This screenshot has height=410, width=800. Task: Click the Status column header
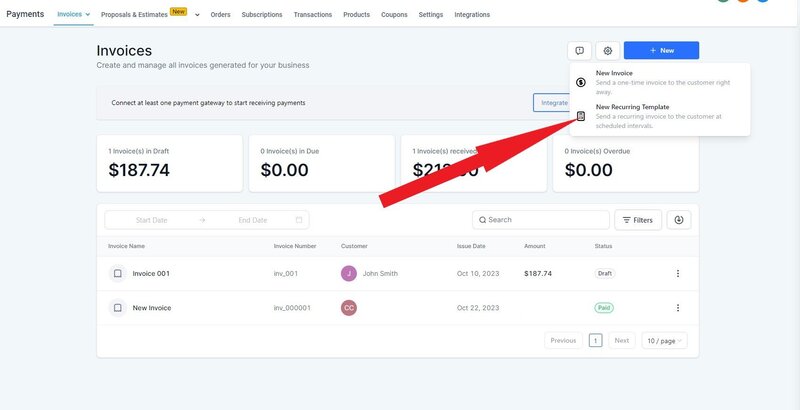[x=603, y=246]
